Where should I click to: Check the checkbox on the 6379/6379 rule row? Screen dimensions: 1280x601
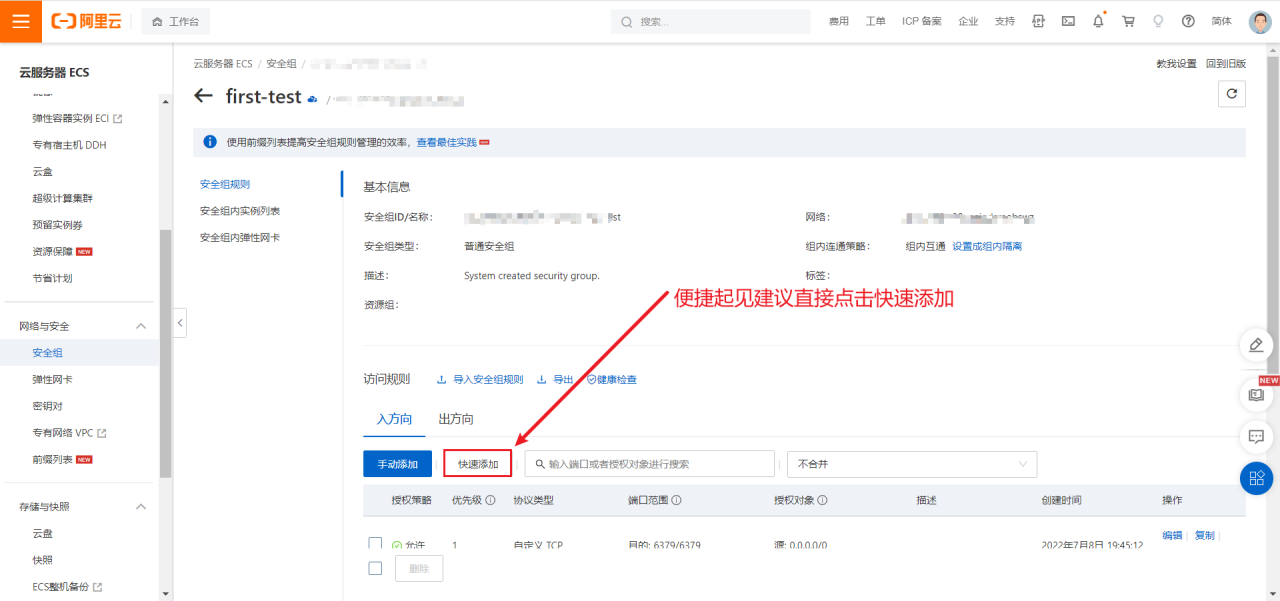pos(375,544)
